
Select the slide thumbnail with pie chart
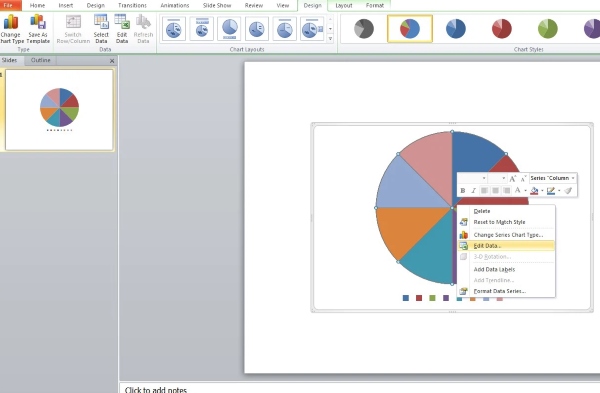click(59, 110)
